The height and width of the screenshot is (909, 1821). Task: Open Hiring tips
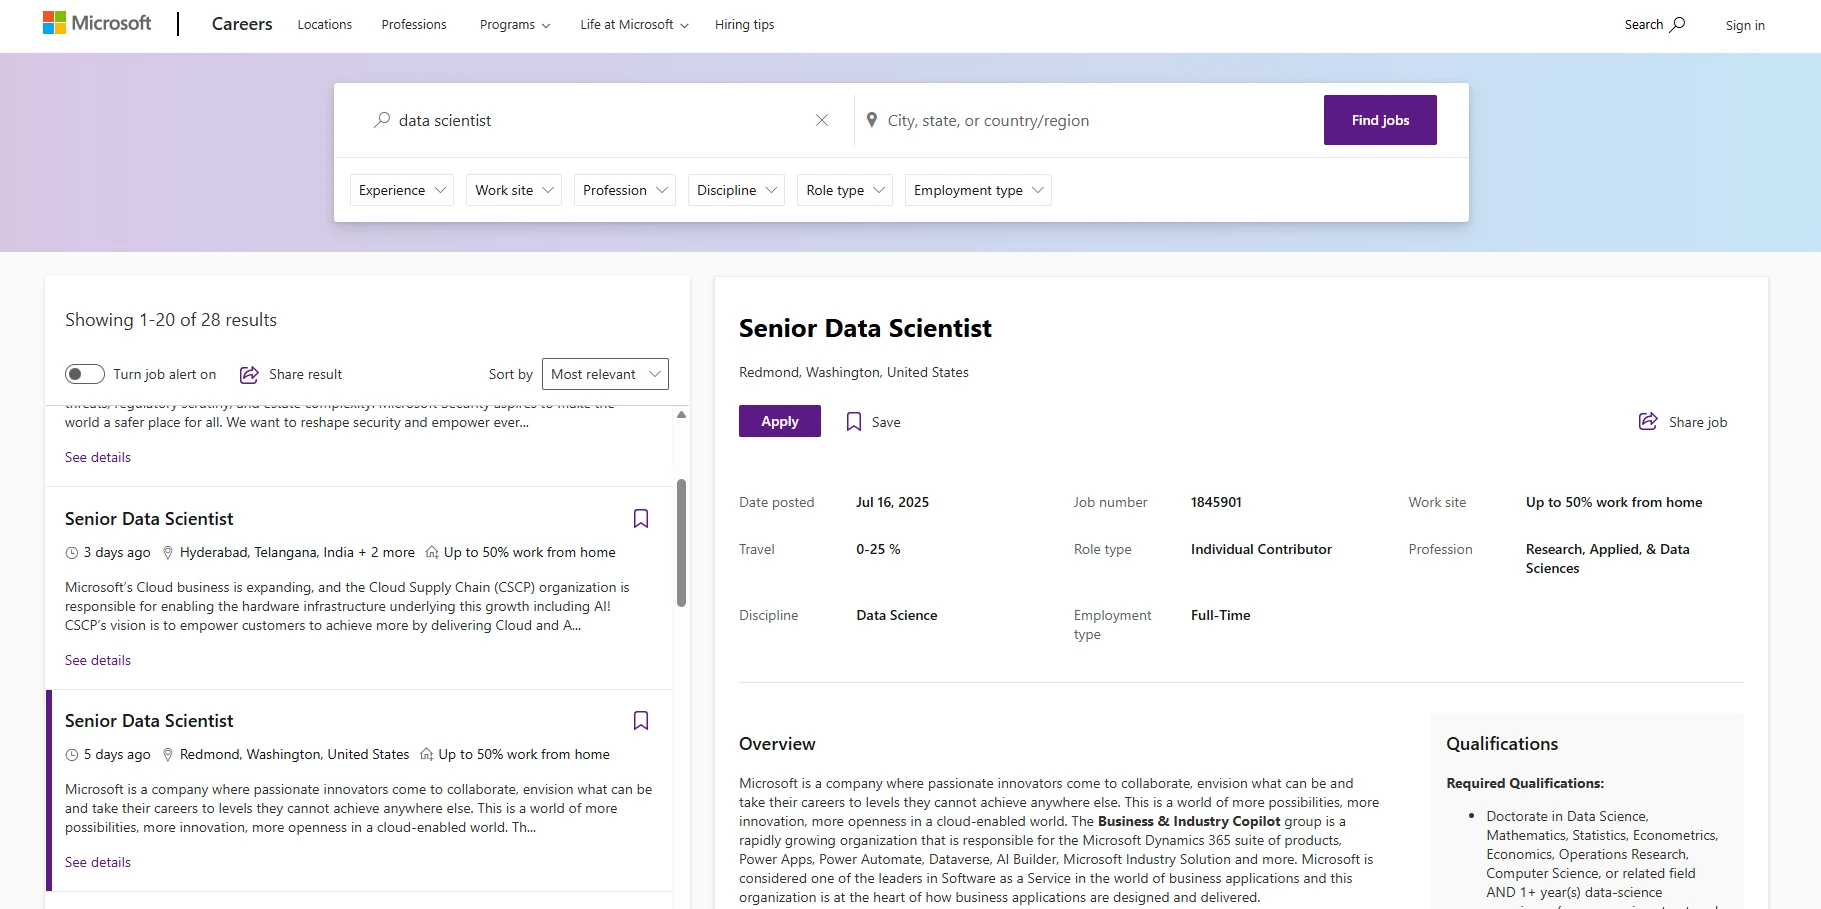(x=745, y=24)
